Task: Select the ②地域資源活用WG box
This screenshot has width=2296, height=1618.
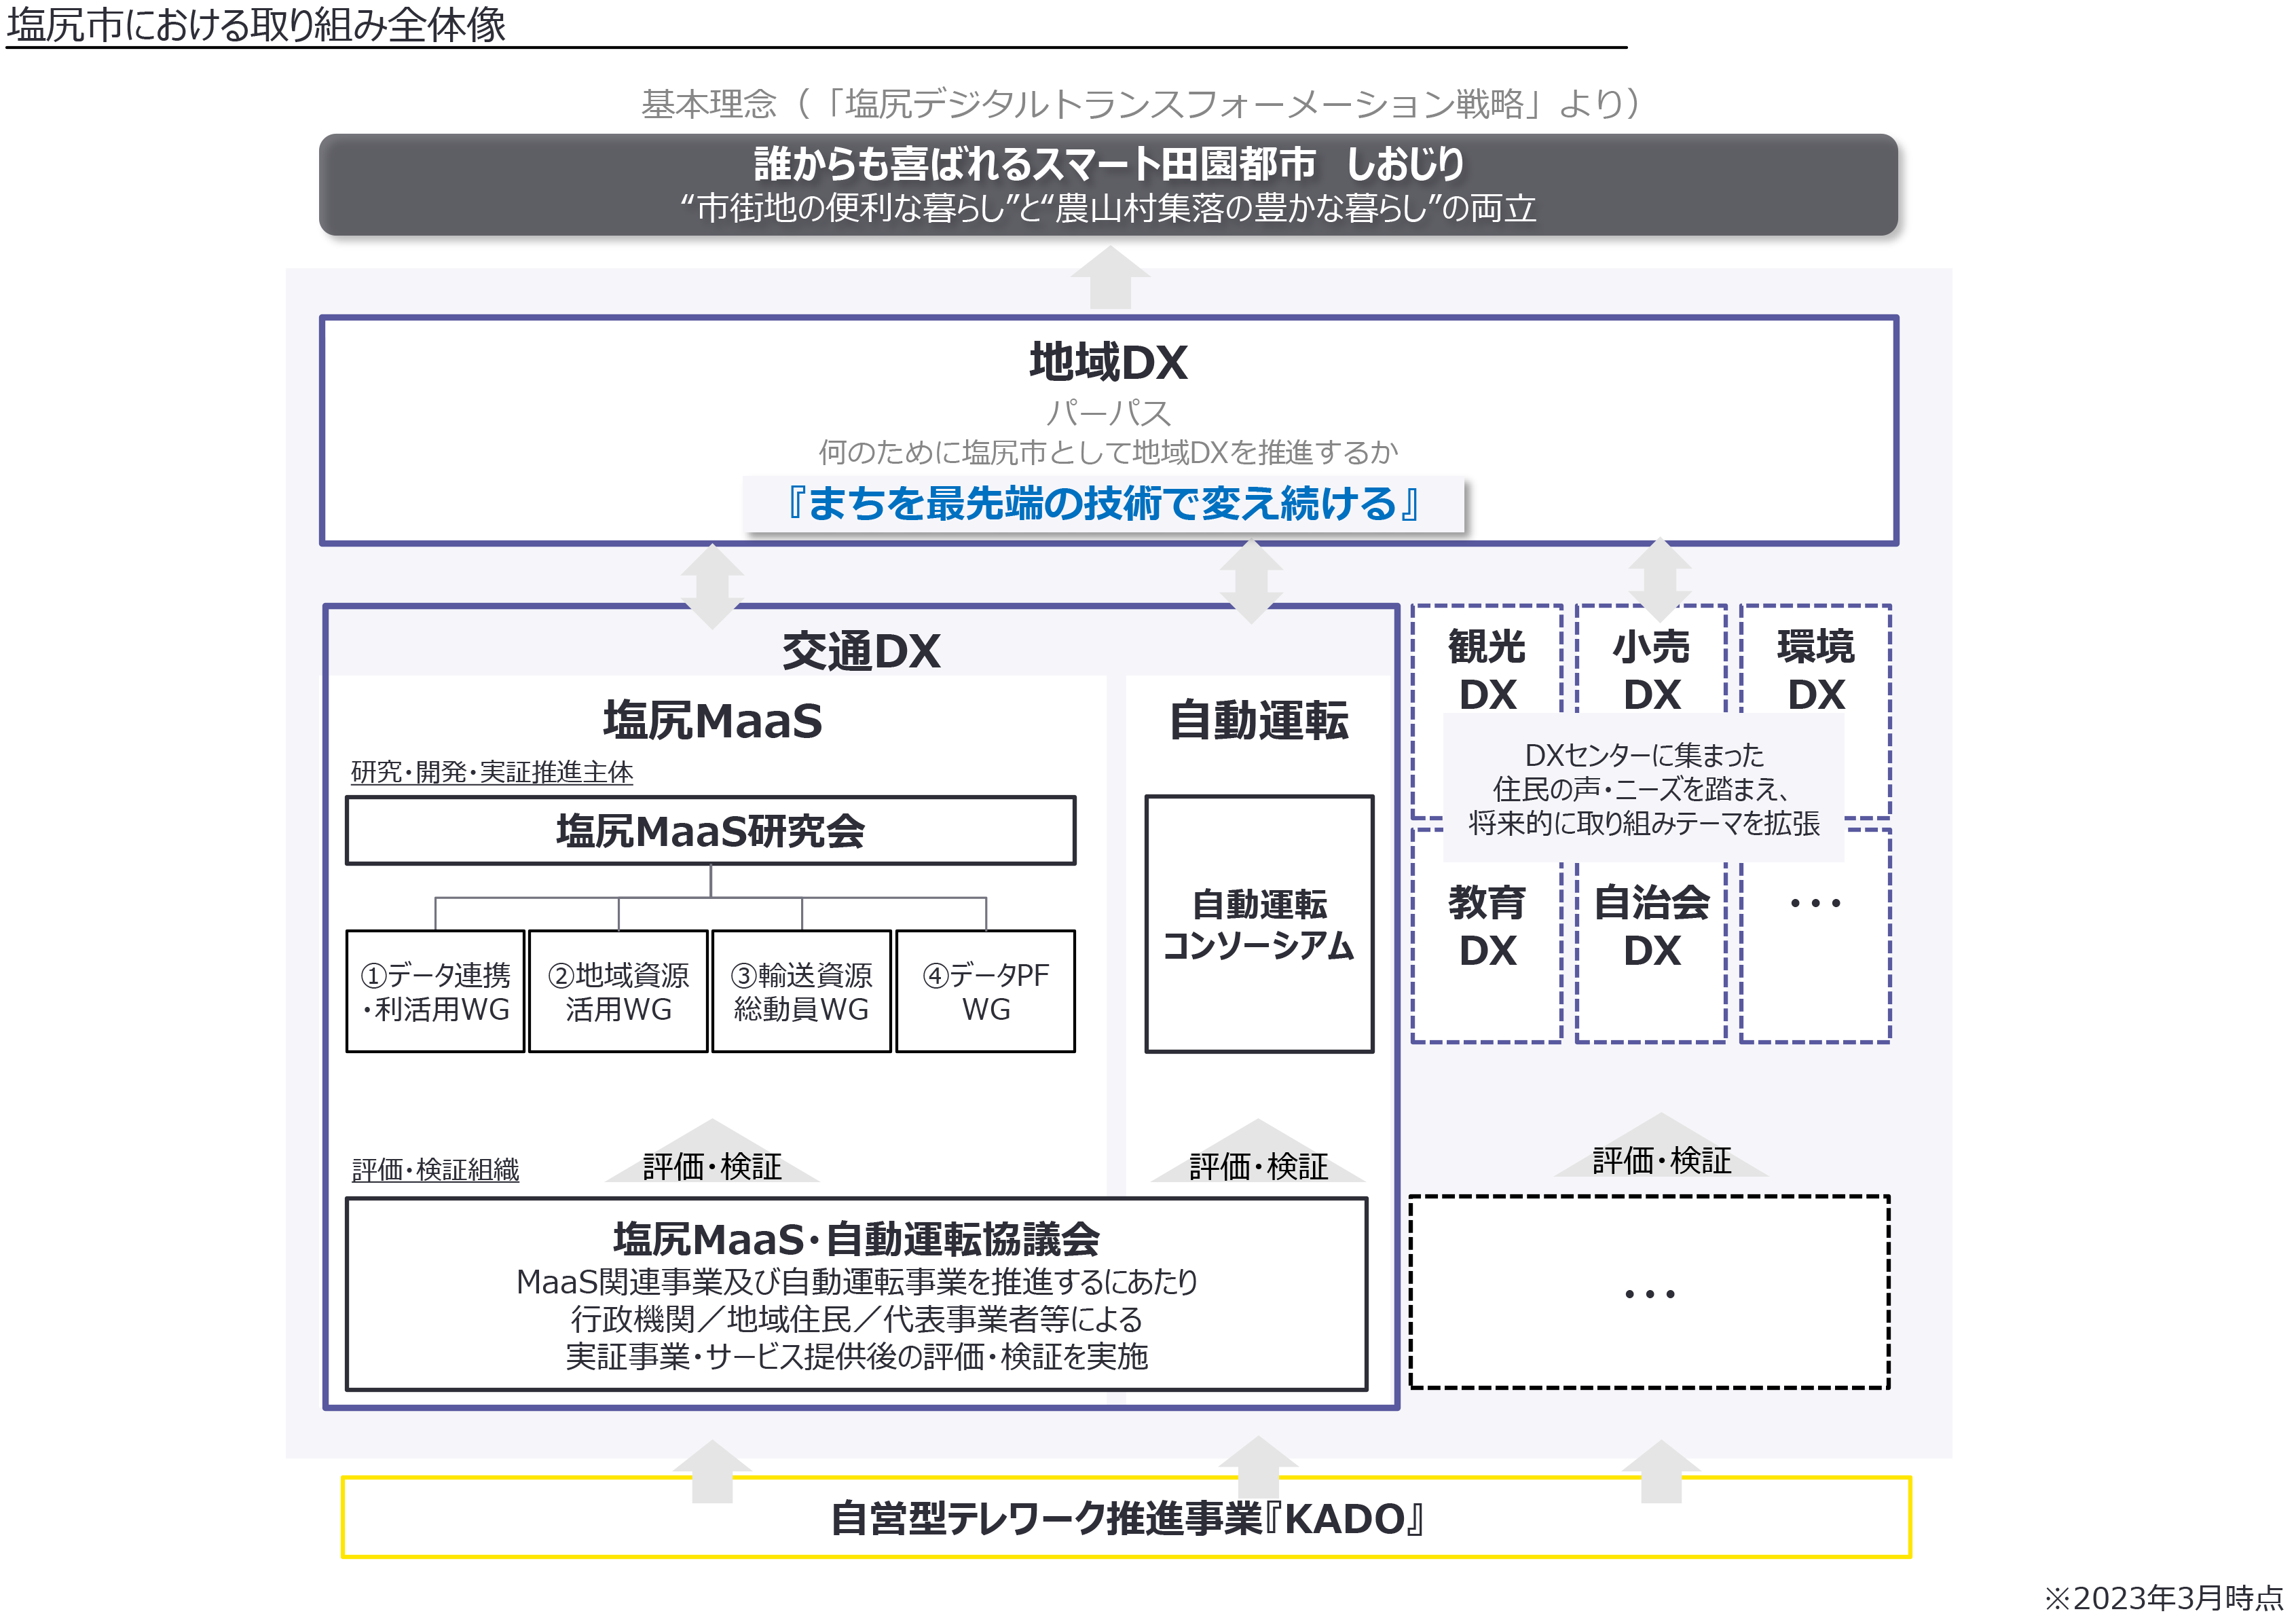Action: (x=618, y=991)
